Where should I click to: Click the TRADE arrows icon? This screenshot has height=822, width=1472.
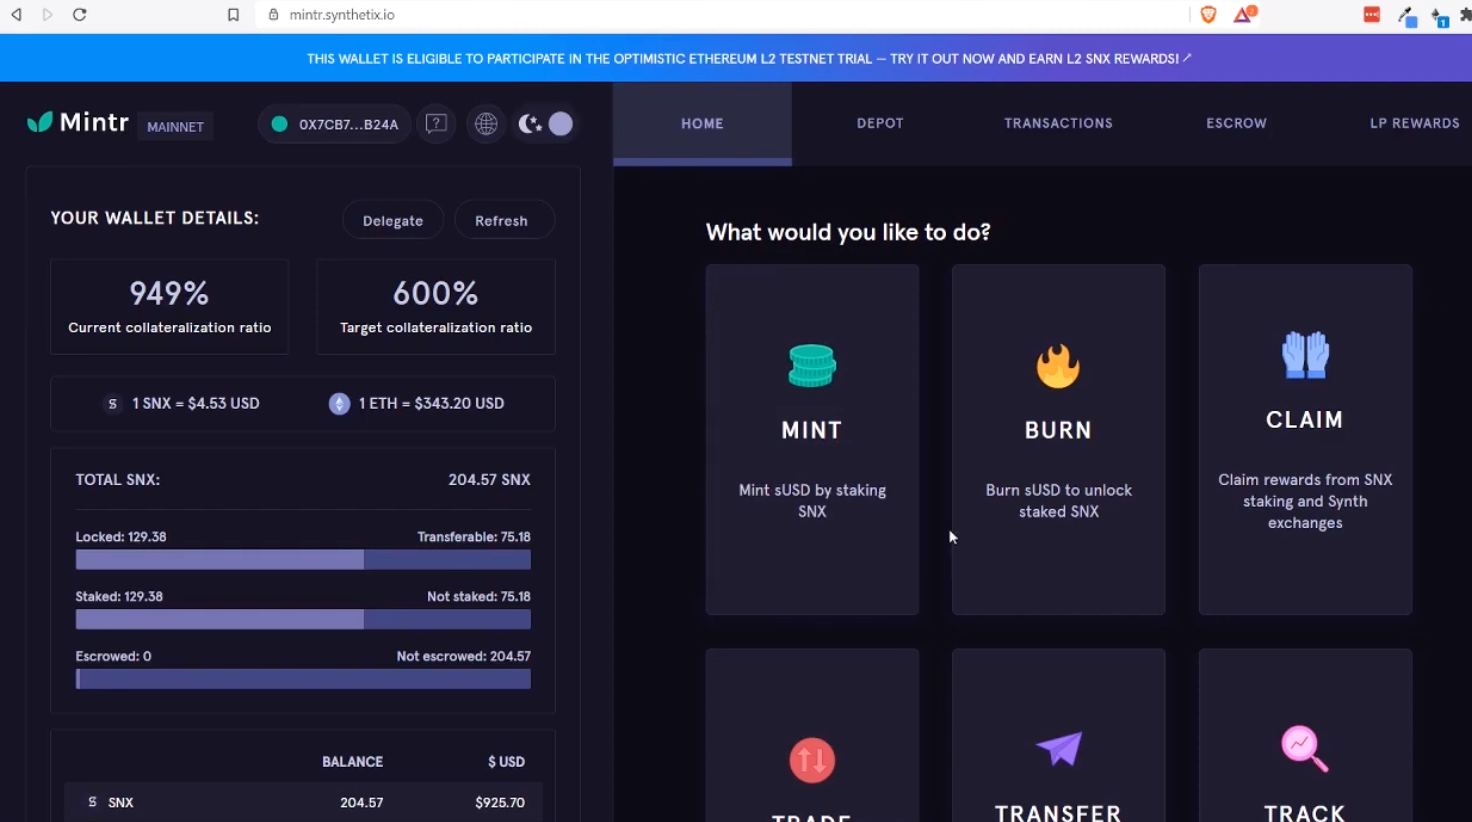(x=812, y=760)
